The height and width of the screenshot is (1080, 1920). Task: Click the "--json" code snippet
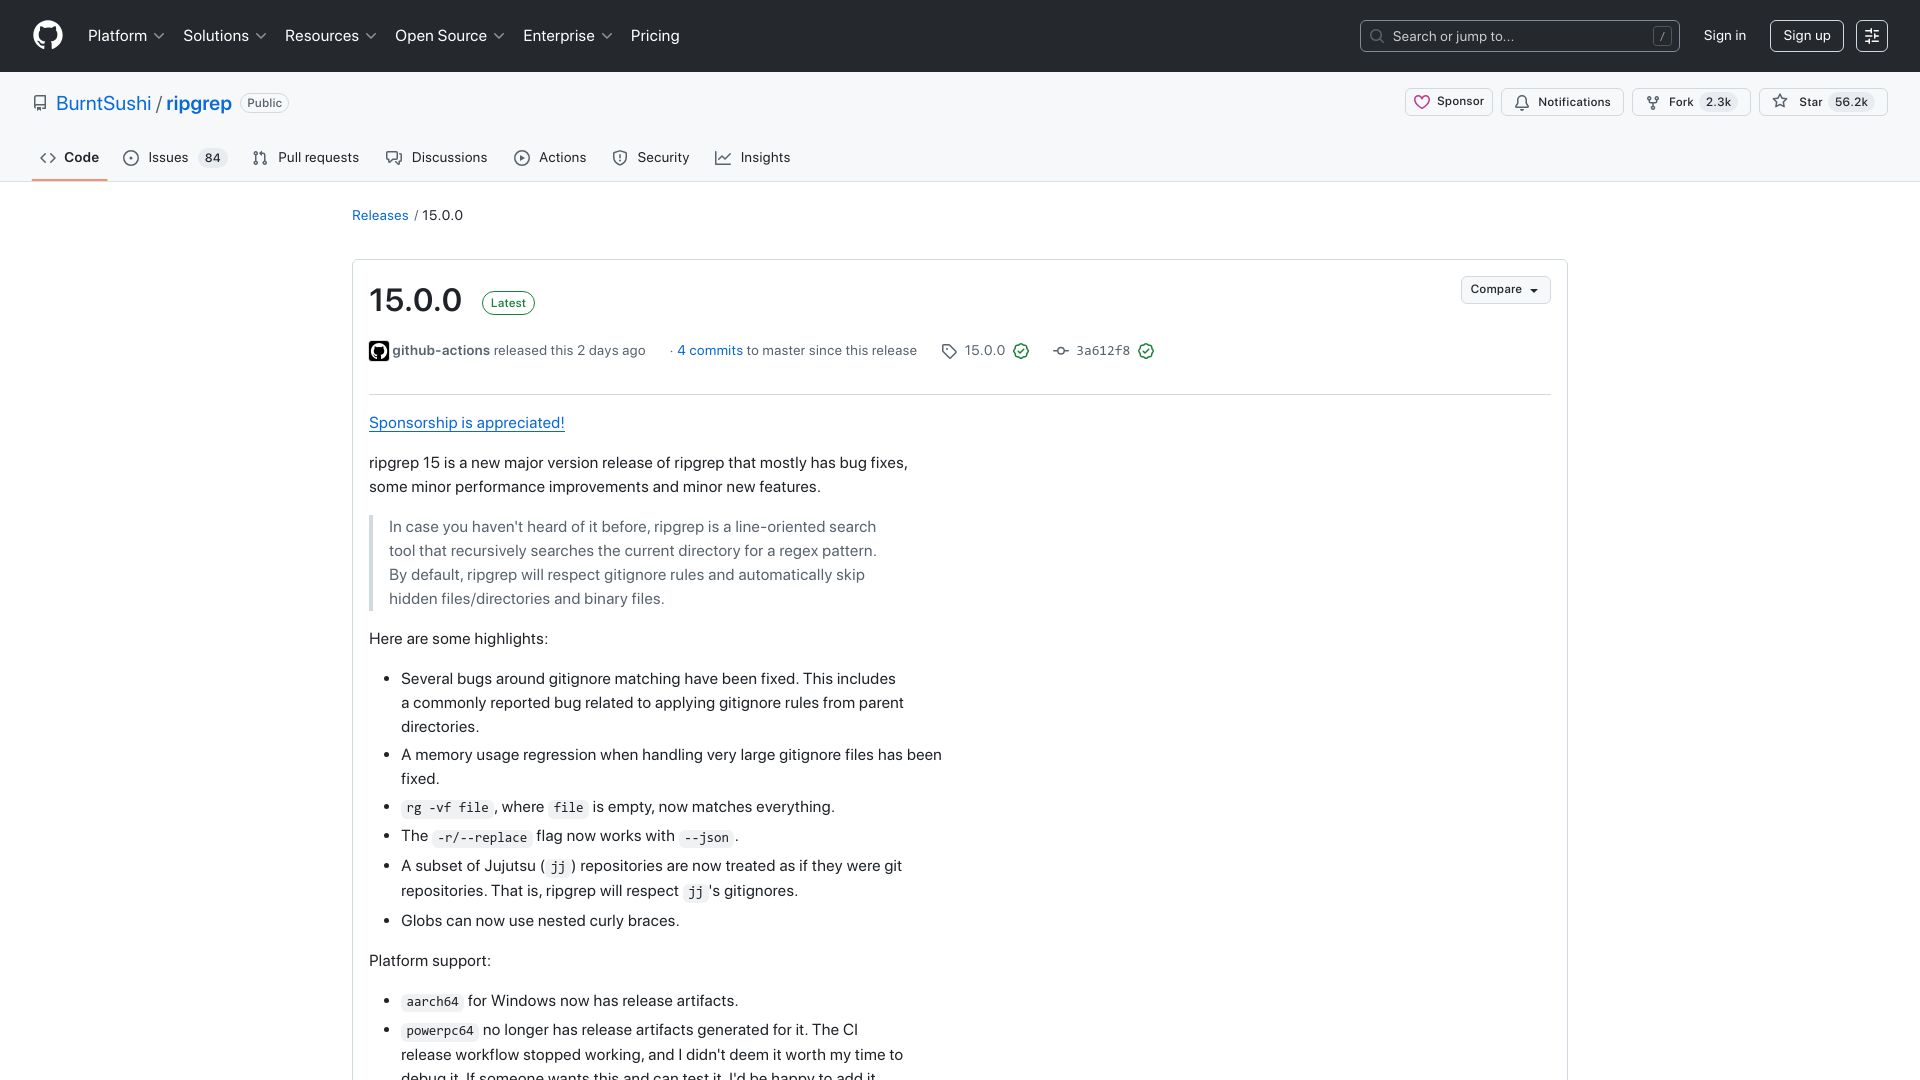pyautogui.click(x=707, y=838)
